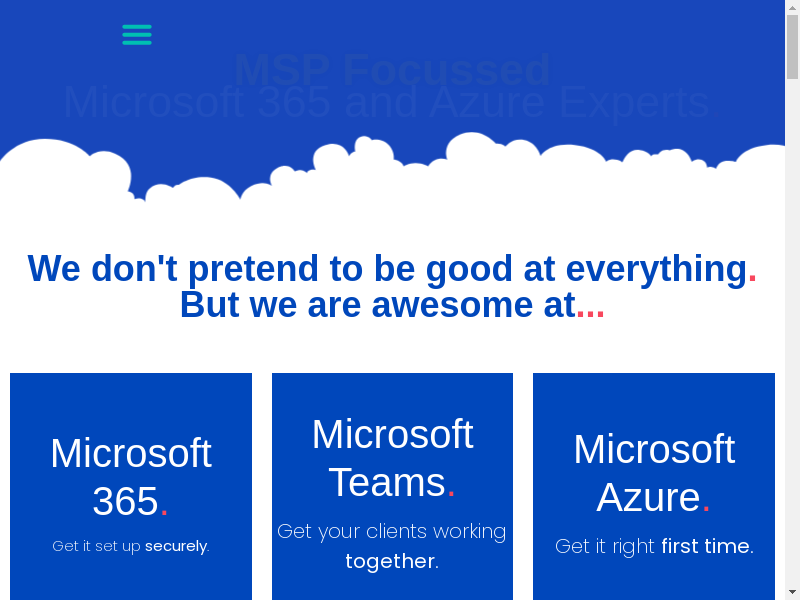Open the Microsoft 365 card title

pyautogui.click(x=131, y=477)
